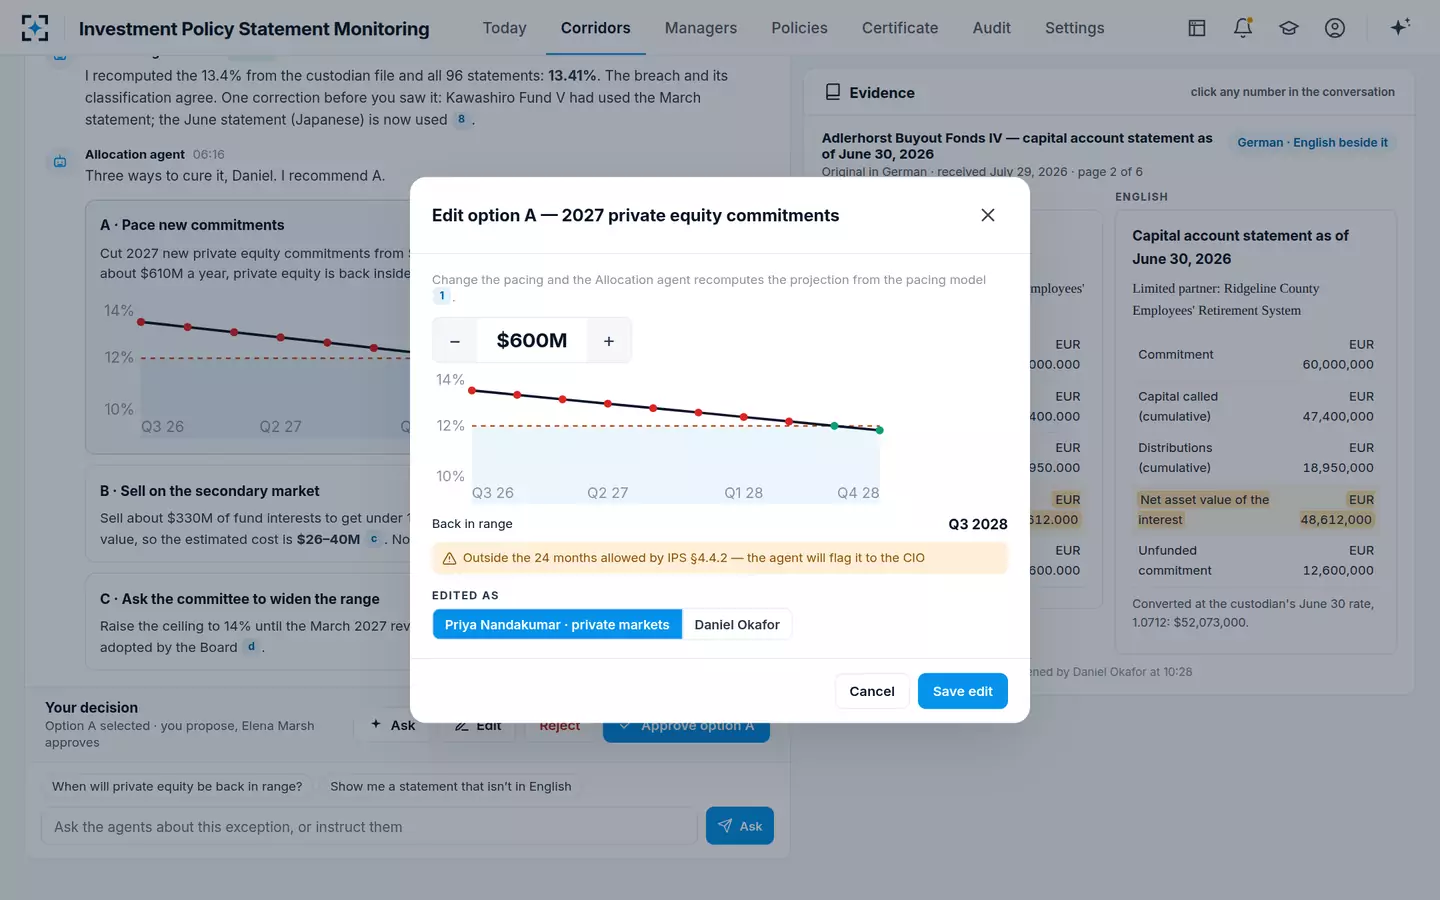Click the 18,950,000 distributions figure

tap(1338, 468)
